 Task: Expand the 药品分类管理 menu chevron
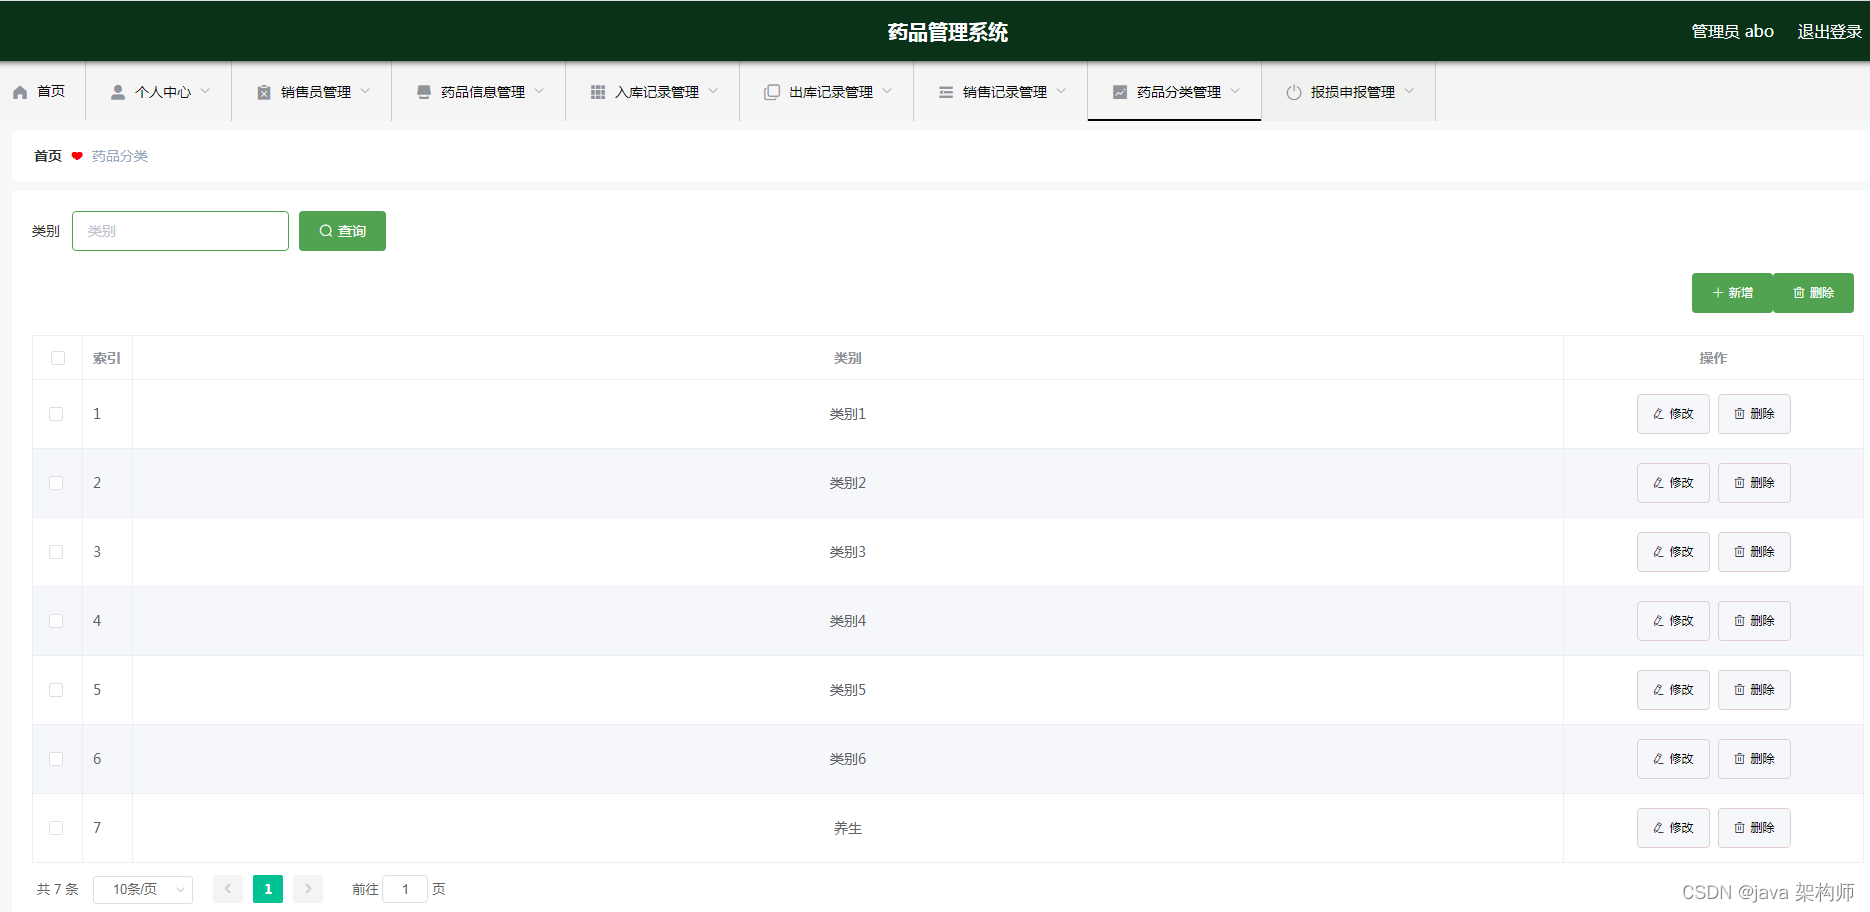tap(1235, 91)
